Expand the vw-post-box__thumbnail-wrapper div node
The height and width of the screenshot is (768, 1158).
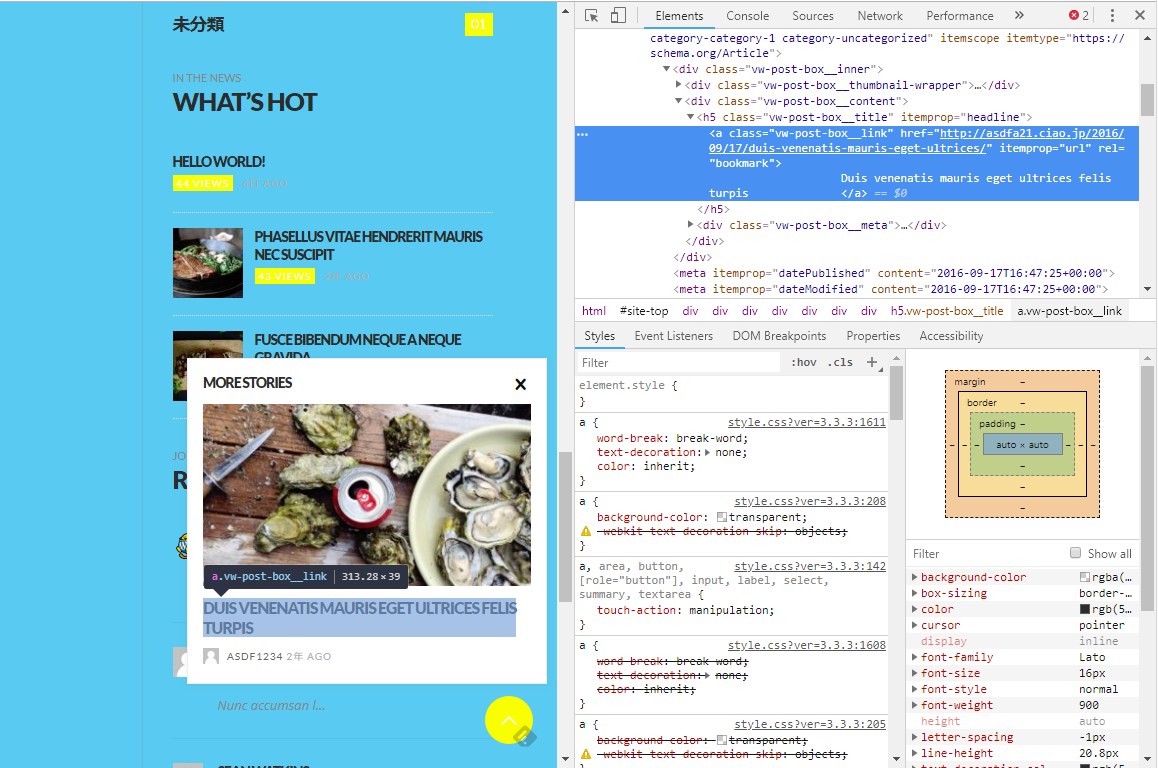[x=680, y=85]
